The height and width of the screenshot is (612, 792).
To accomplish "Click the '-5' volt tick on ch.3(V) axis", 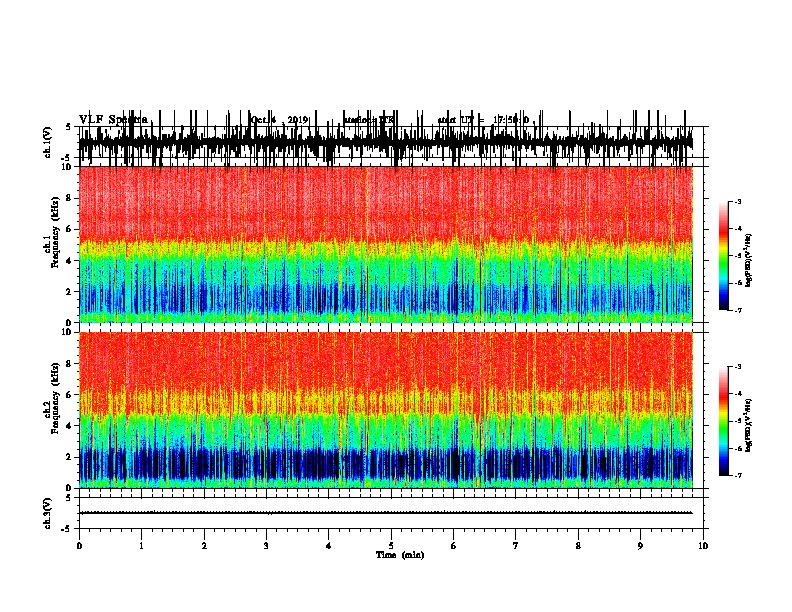I will pyautogui.click(x=67, y=529).
